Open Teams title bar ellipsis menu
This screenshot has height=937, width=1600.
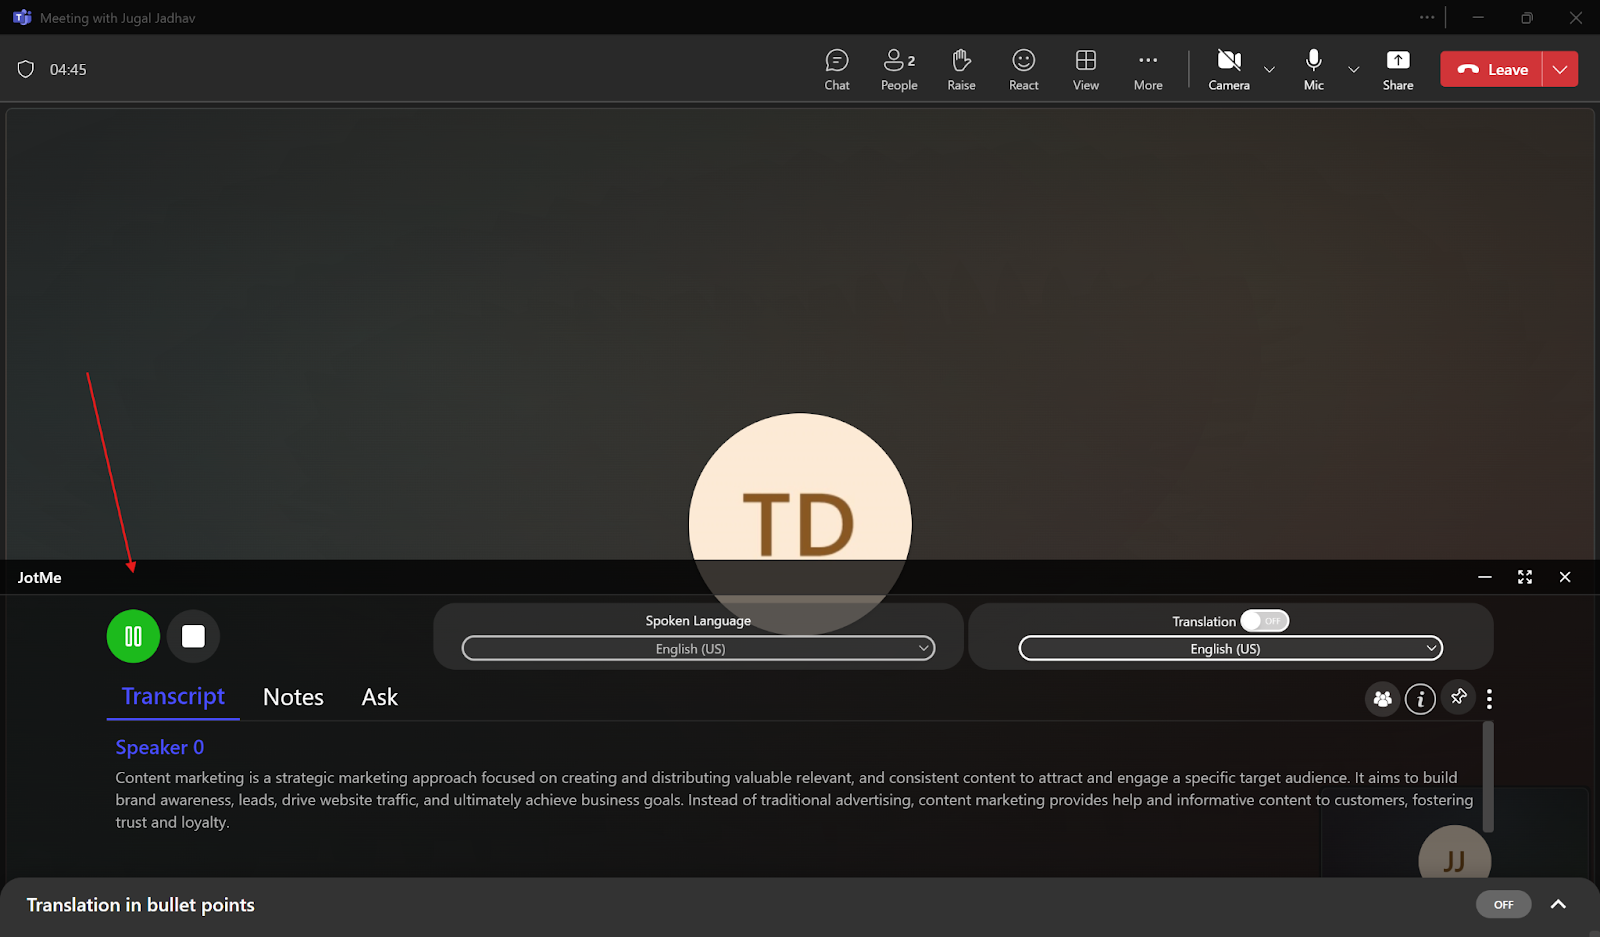click(x=1427, y=17)
